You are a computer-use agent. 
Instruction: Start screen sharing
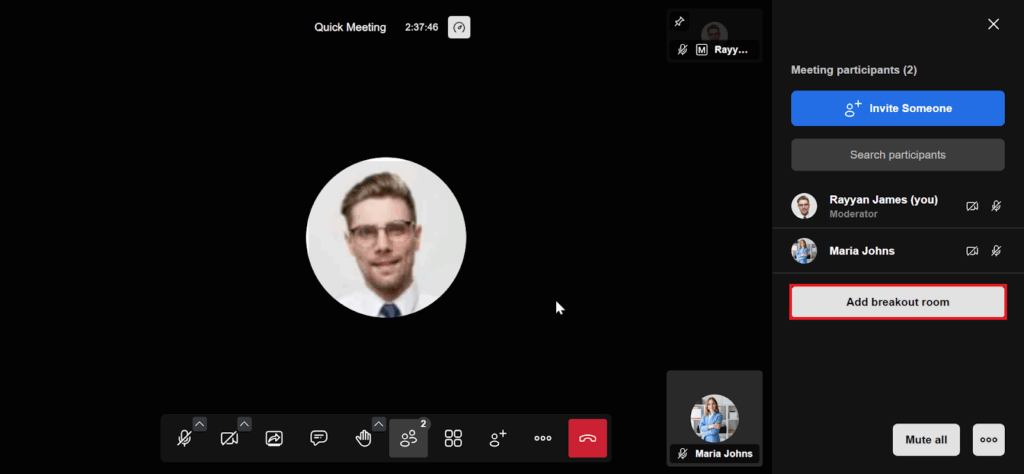274,438
